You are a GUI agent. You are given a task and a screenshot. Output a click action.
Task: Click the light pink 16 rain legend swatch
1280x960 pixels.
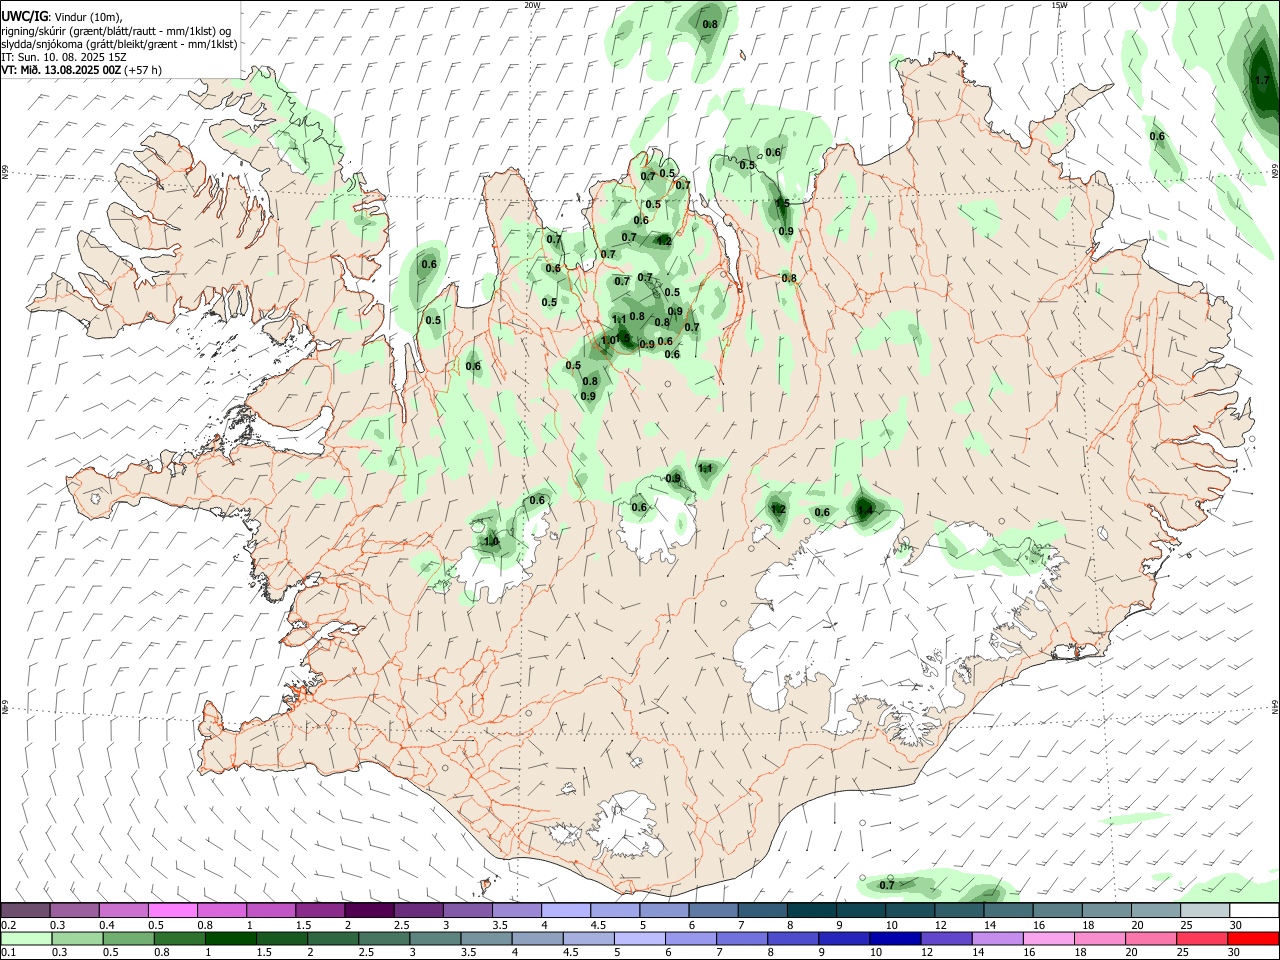tap(1048, 938)
